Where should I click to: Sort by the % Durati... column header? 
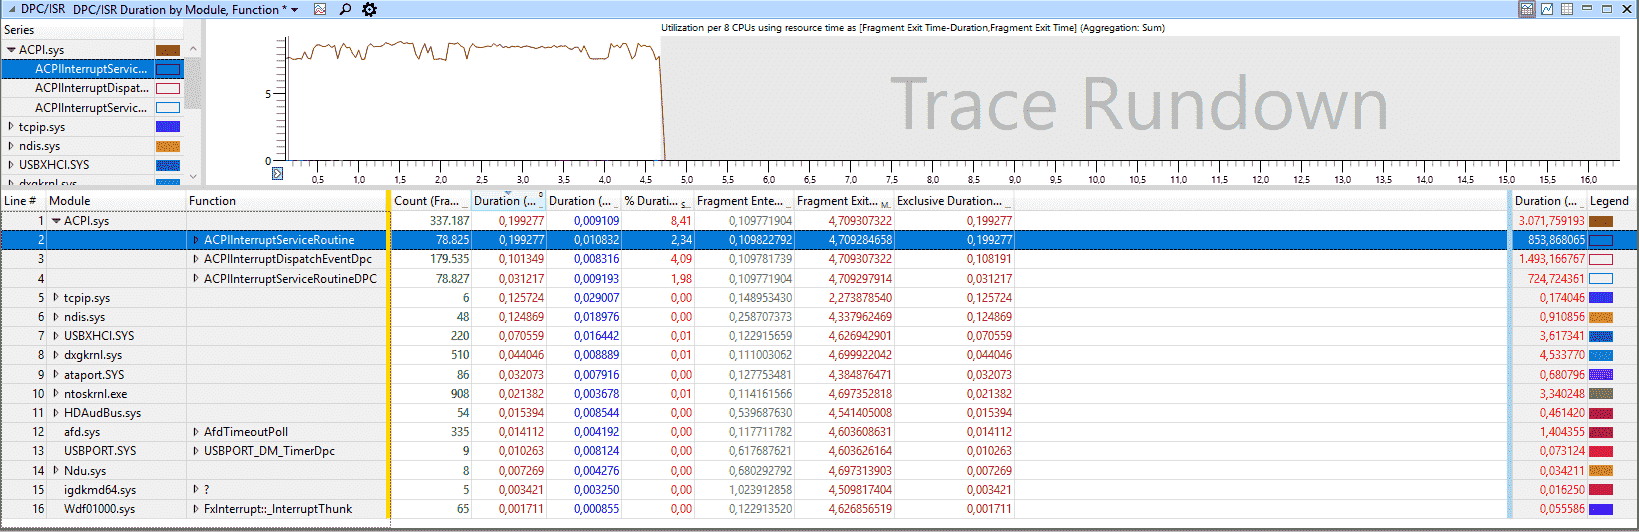(x=657, y=201)
